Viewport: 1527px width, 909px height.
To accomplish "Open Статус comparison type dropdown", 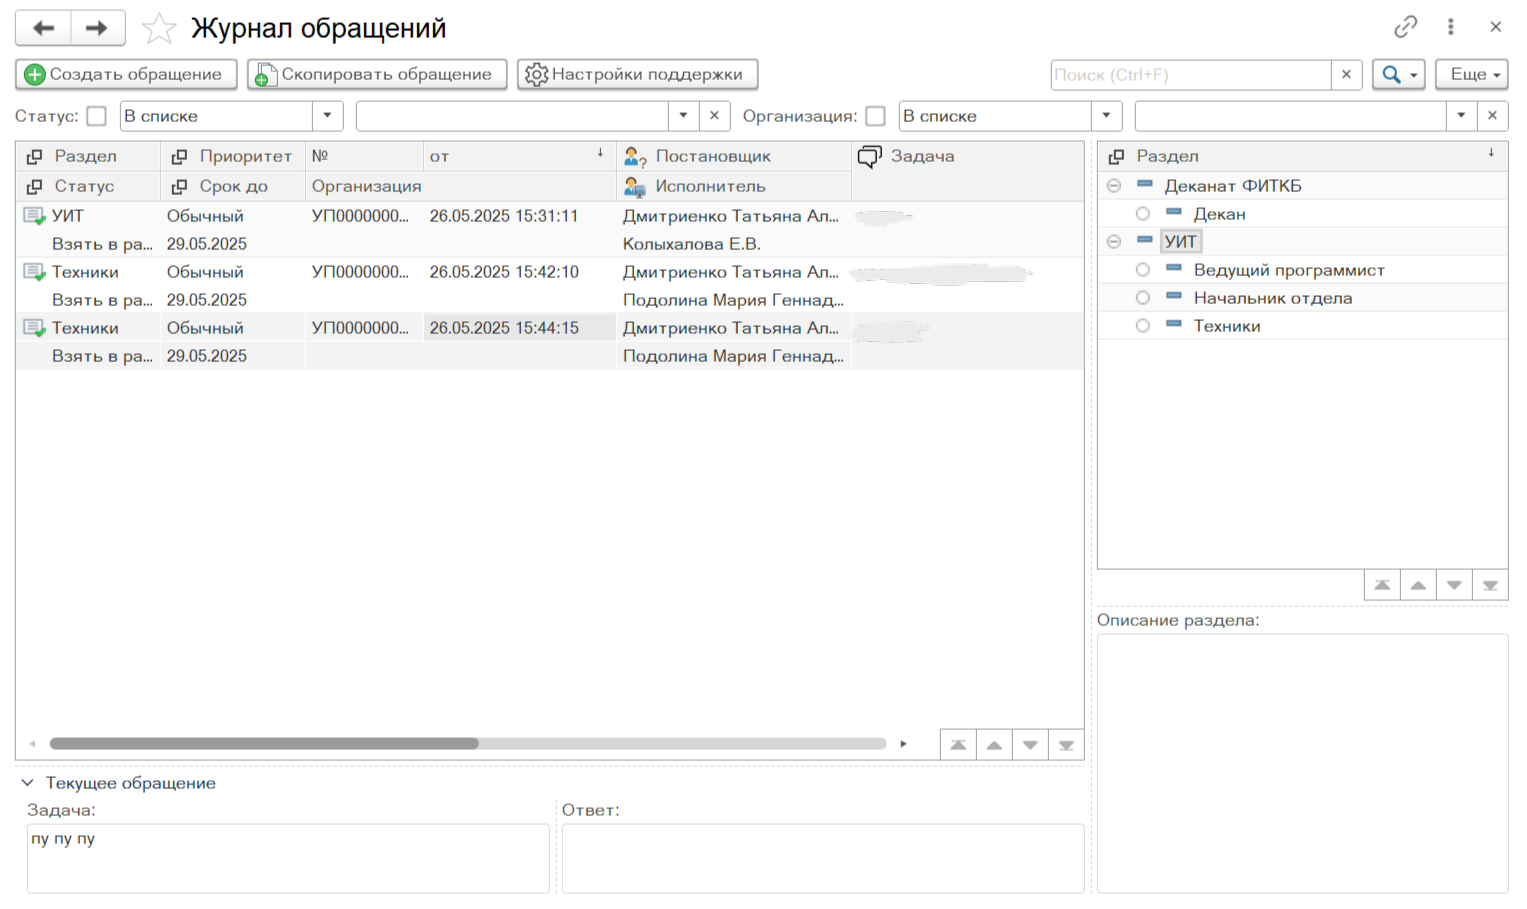I will (x=327, y=116).
